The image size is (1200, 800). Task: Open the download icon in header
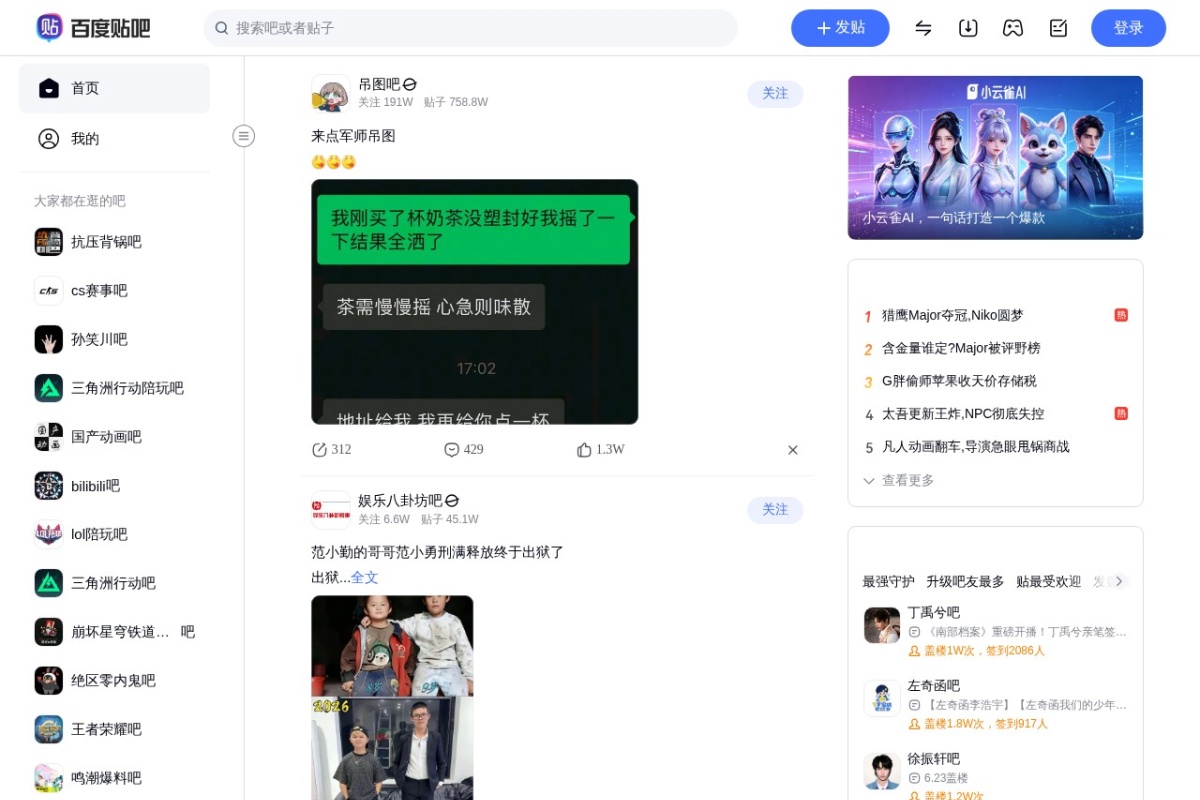coord(968,28)
